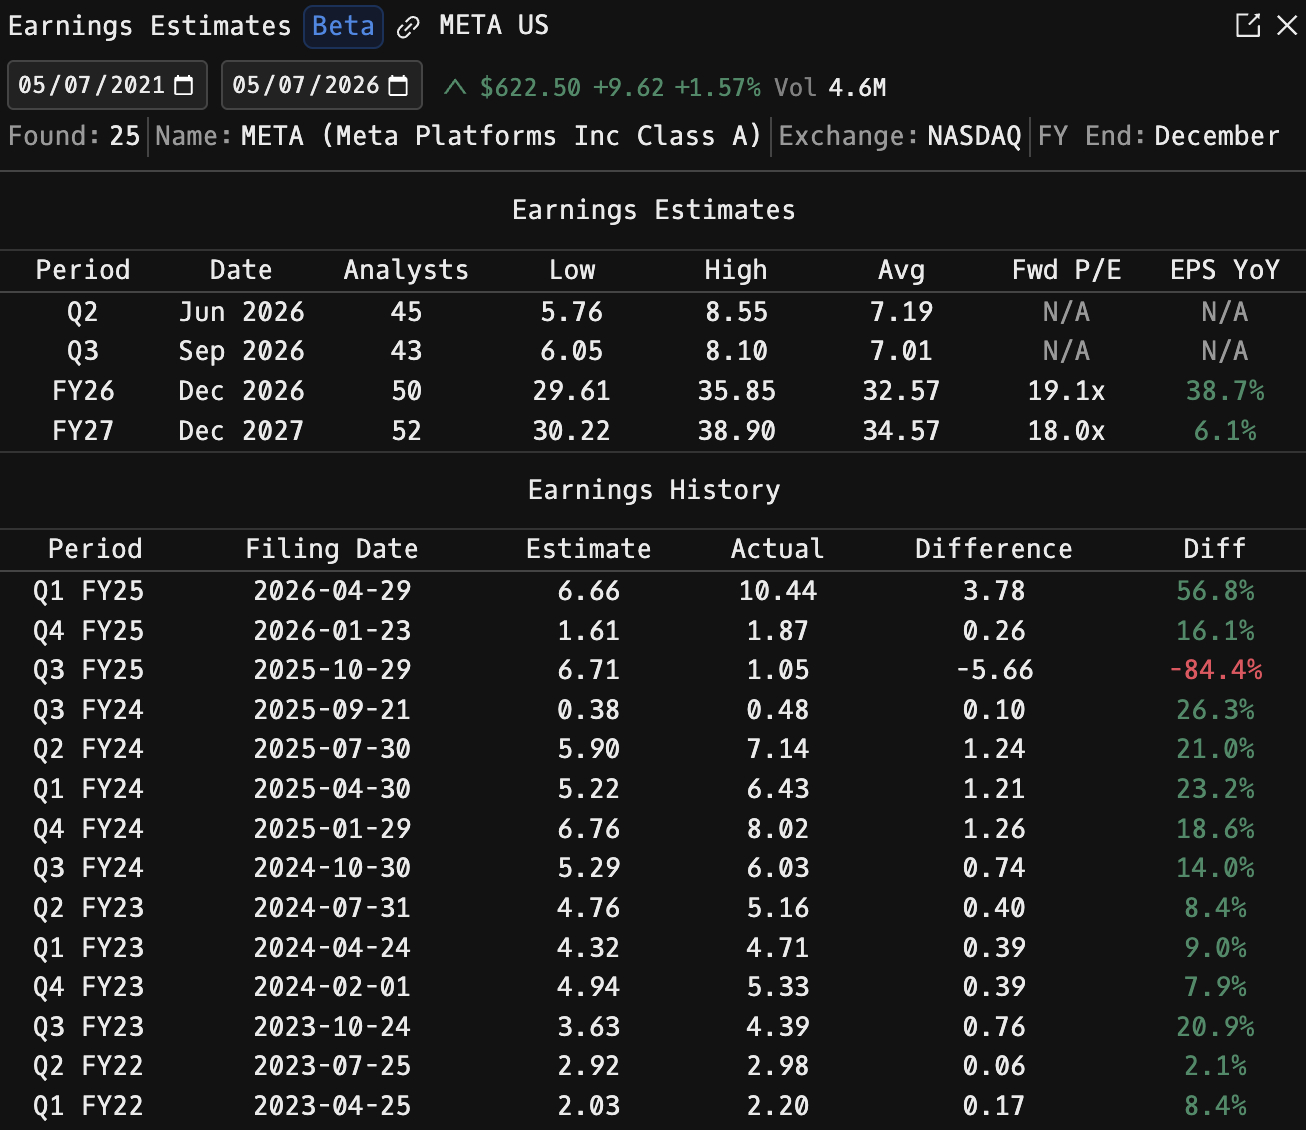Click the 14.0% diff value
Viewport: 1306px width, 1130px height.
1215,868
